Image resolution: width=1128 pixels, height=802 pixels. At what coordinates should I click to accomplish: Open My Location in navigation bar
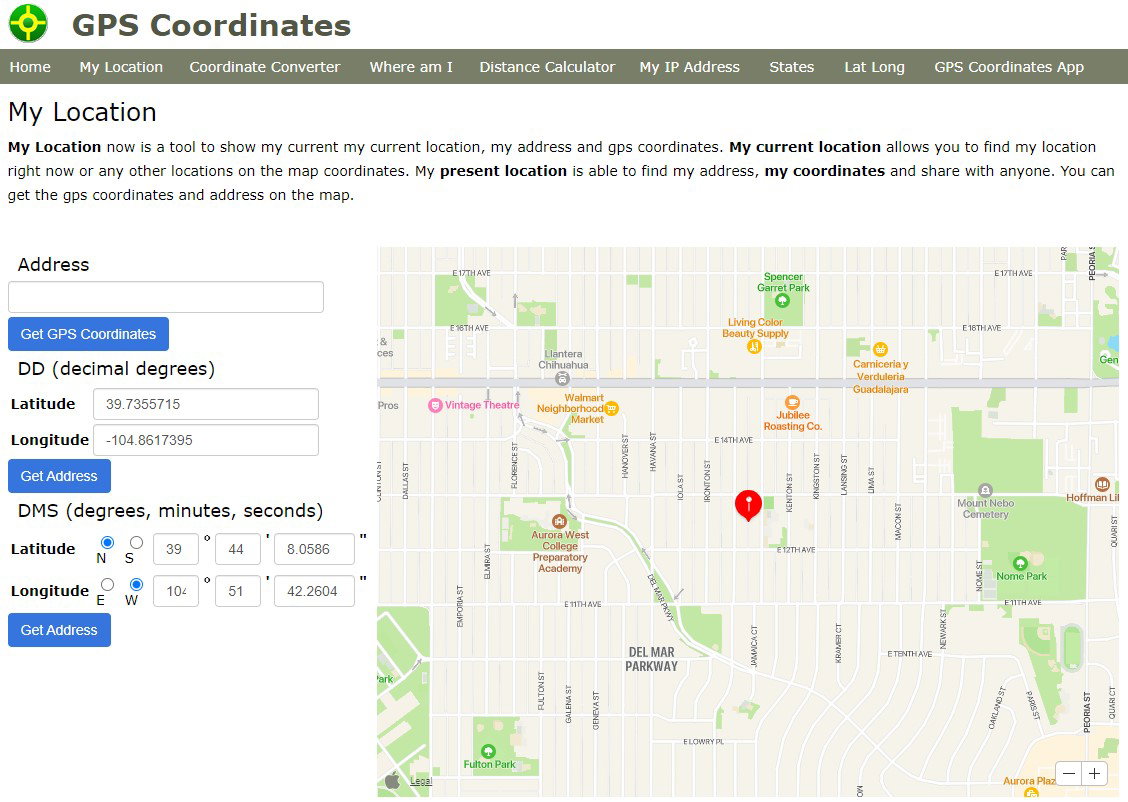[x=121, y=67]
